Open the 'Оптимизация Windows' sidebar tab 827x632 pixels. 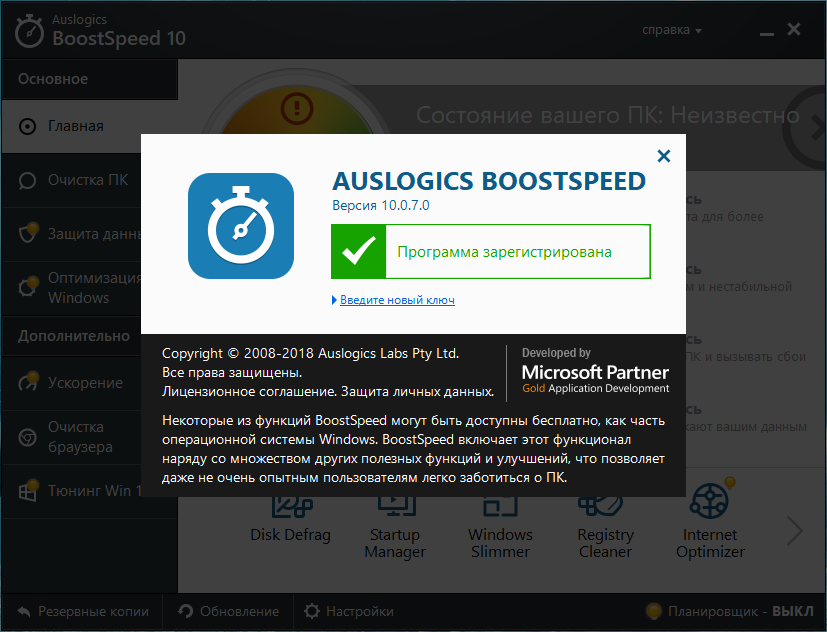(x=72, y=288)
